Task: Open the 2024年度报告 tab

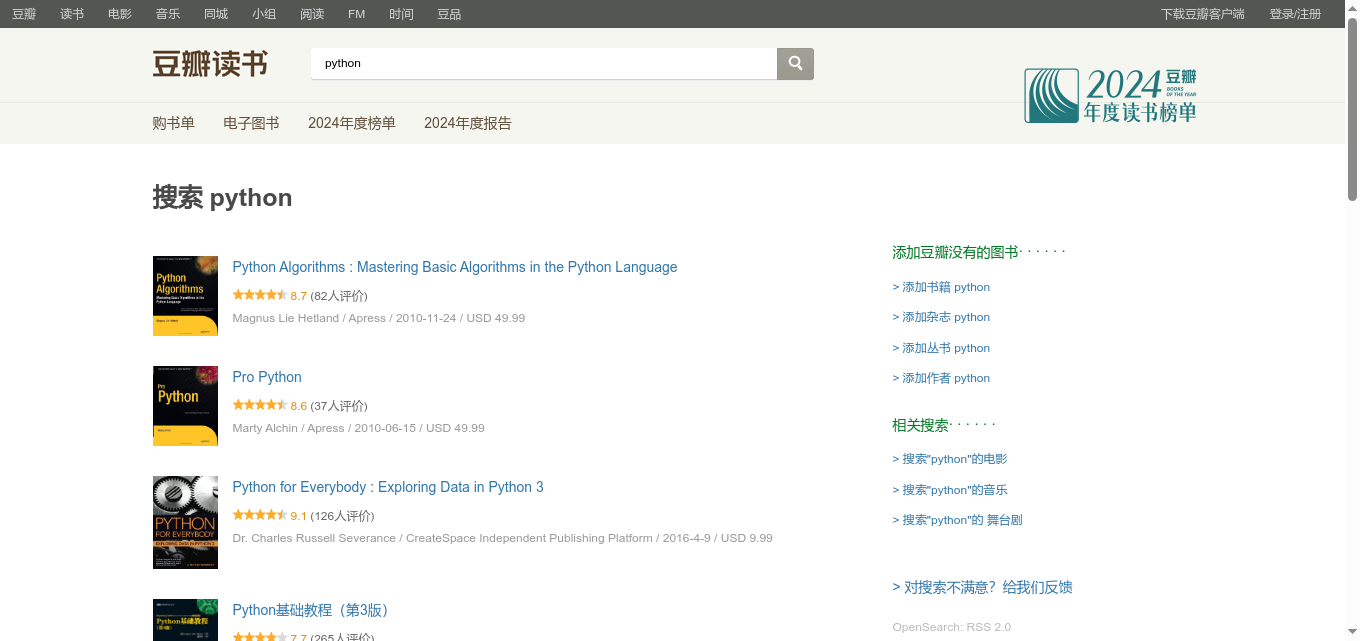Action: tap(468, 123)
